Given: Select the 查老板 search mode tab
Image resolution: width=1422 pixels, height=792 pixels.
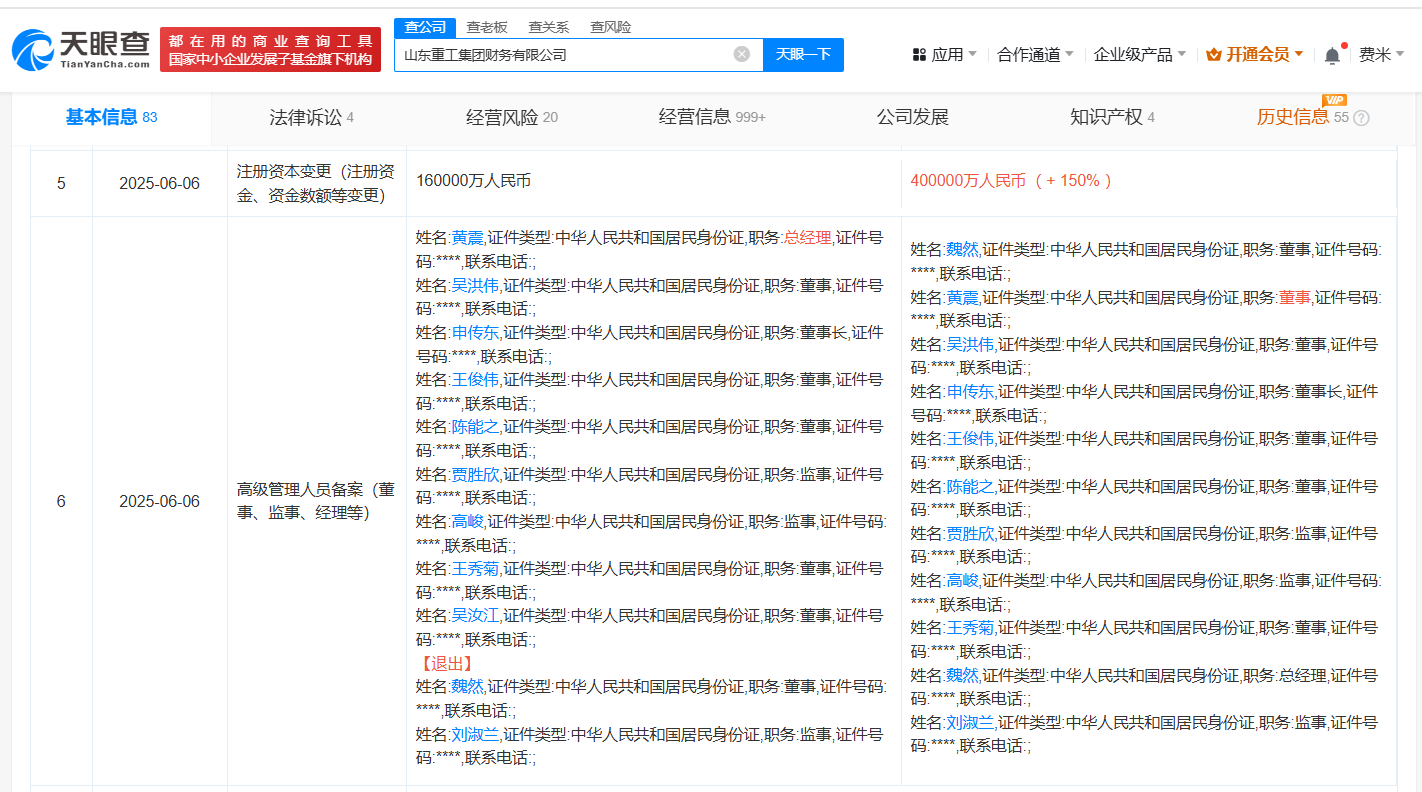Looking at the screenshot, I should (x=487, y=27).
